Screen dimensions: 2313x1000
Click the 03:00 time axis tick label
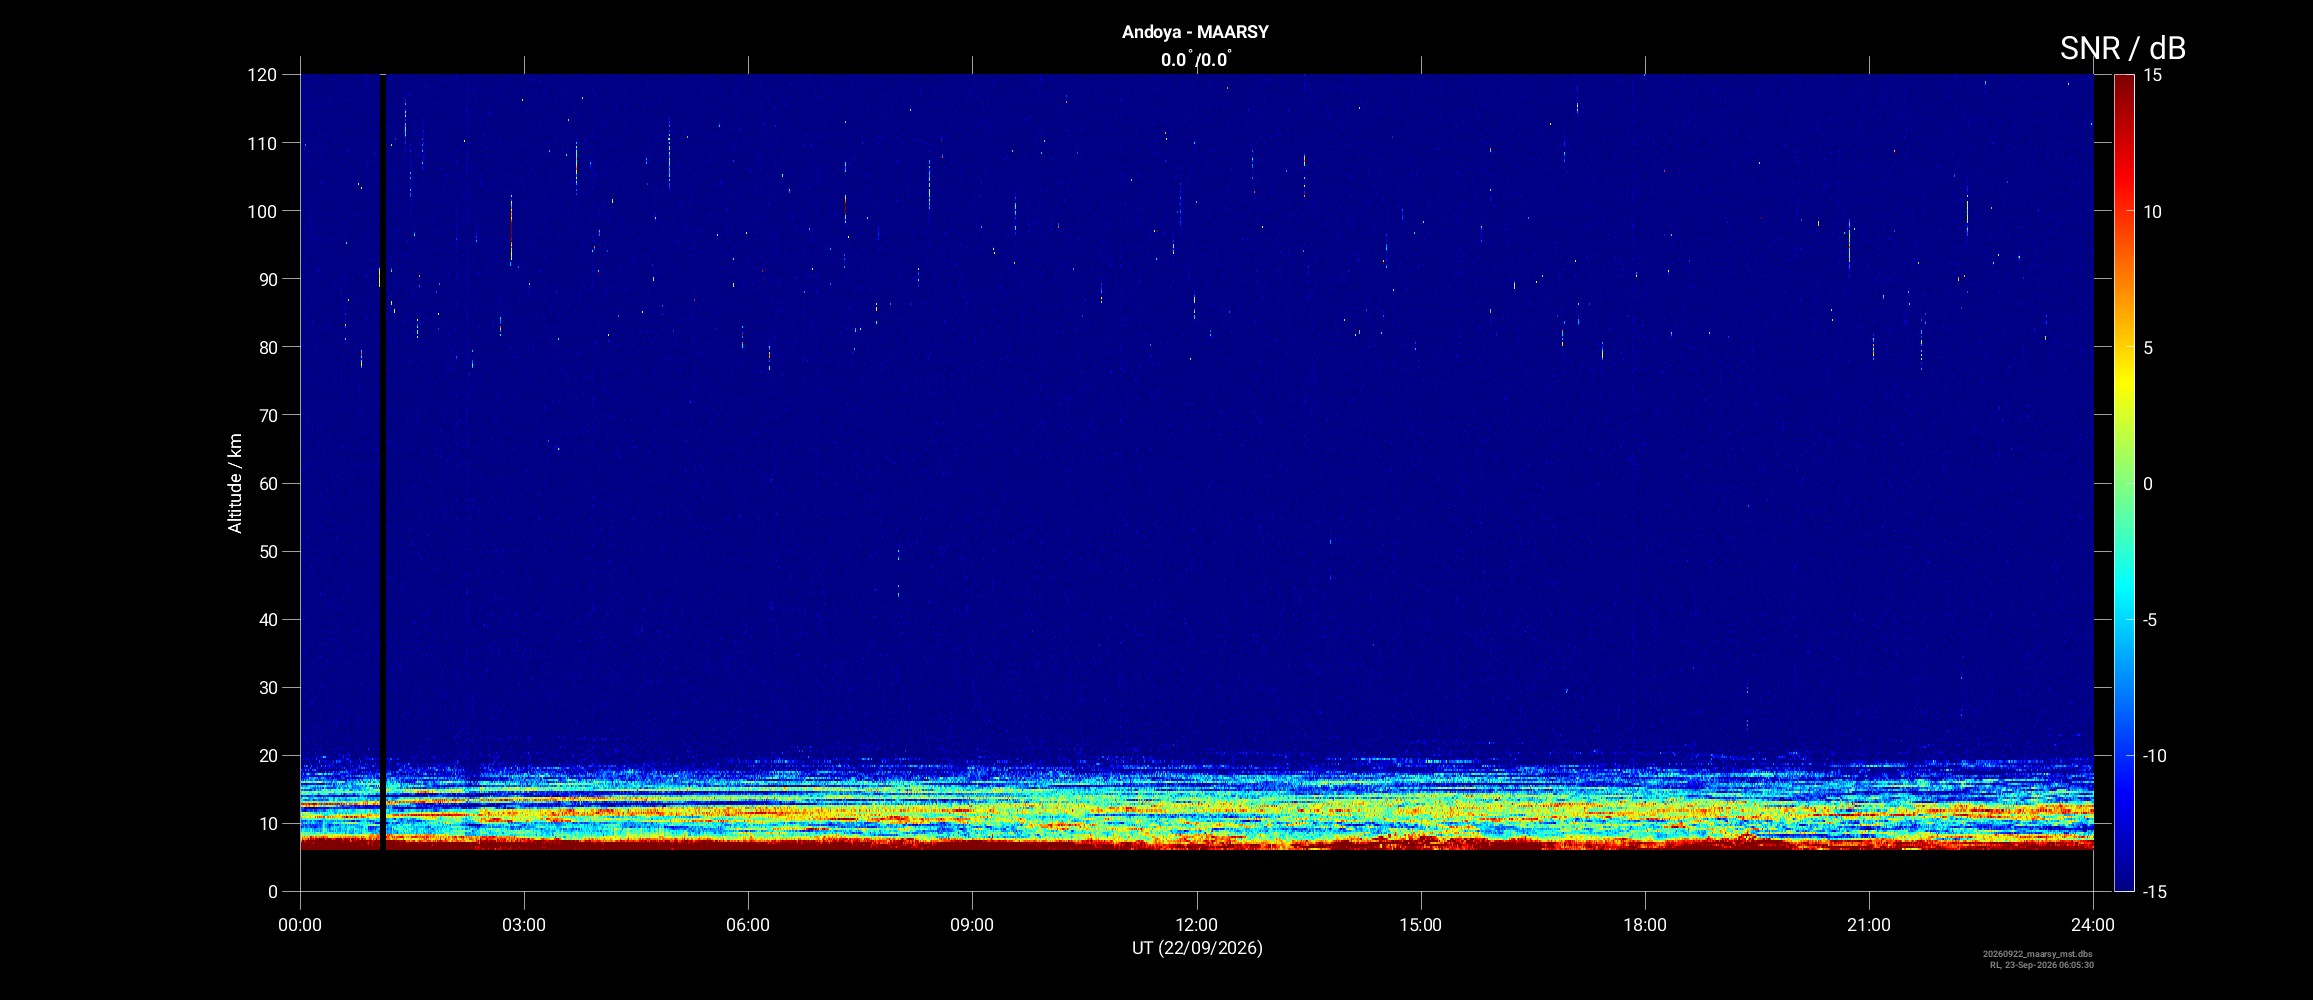click(x=524, y=925)
